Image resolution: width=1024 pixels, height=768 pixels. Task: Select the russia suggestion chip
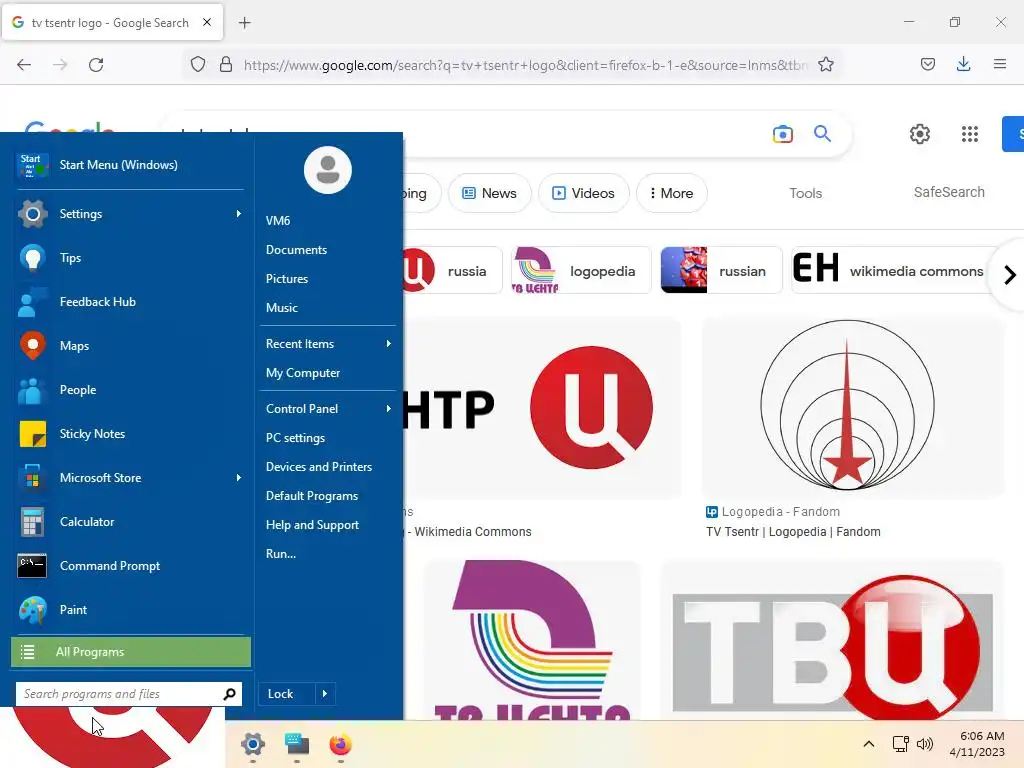click(452, 270)
